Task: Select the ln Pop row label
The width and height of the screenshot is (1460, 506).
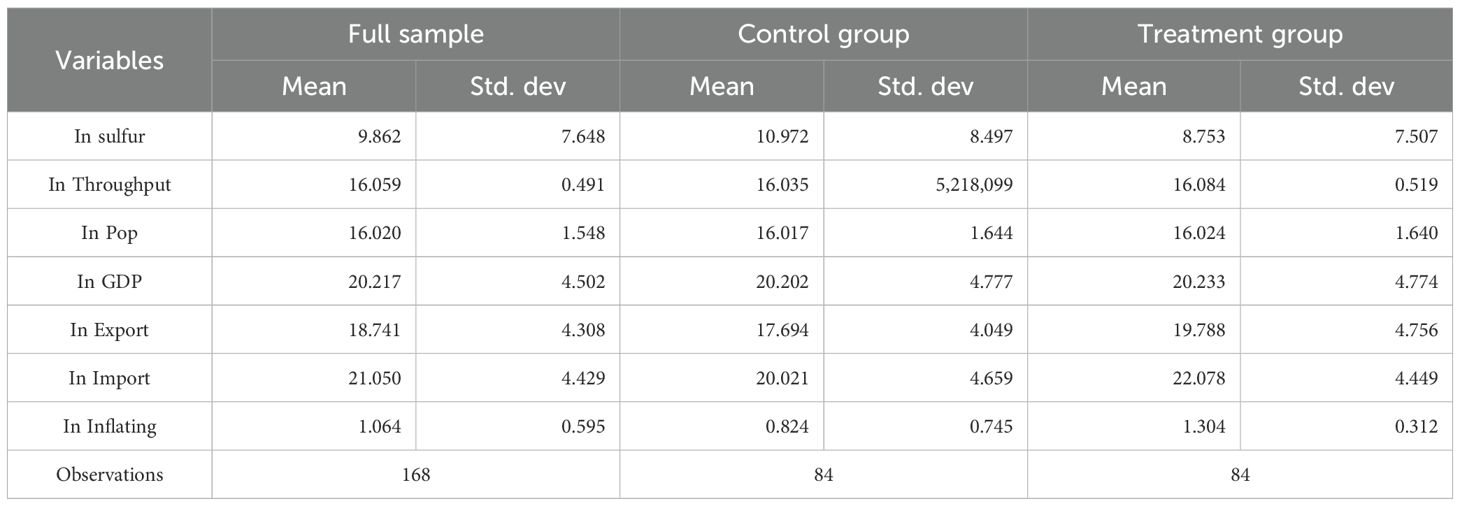Action: (x=109, y=233)
